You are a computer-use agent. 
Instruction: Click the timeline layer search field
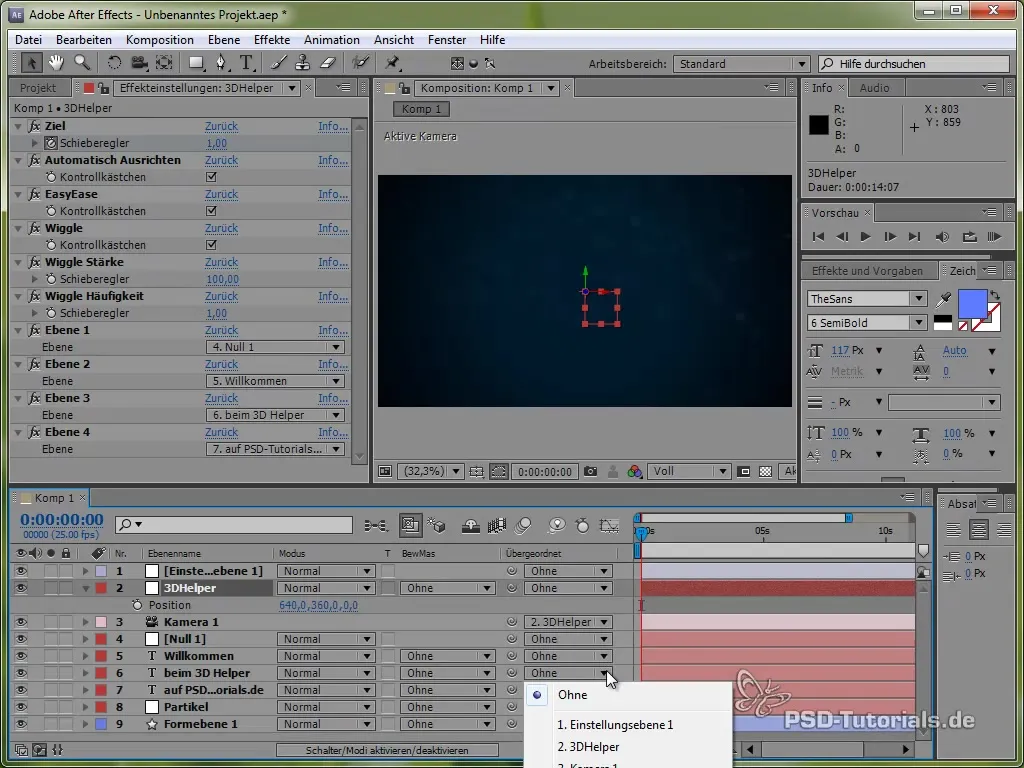click(234, 524)
